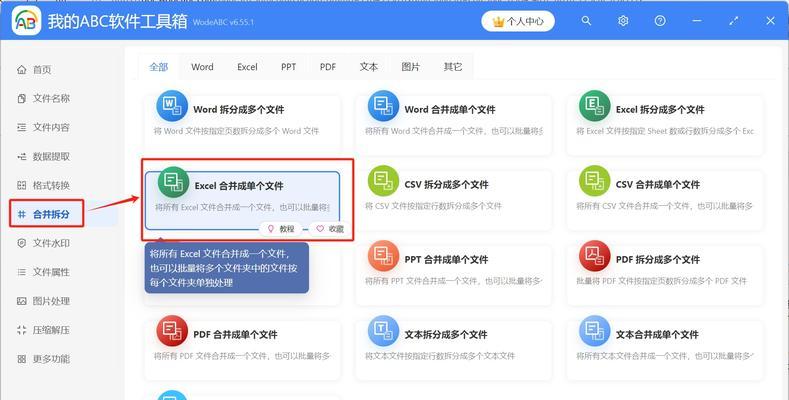The height and width of the screenshot is (400, 789).
Task: Open PDF 合并成单个文件 card title
Action: [x=235, y=335]
